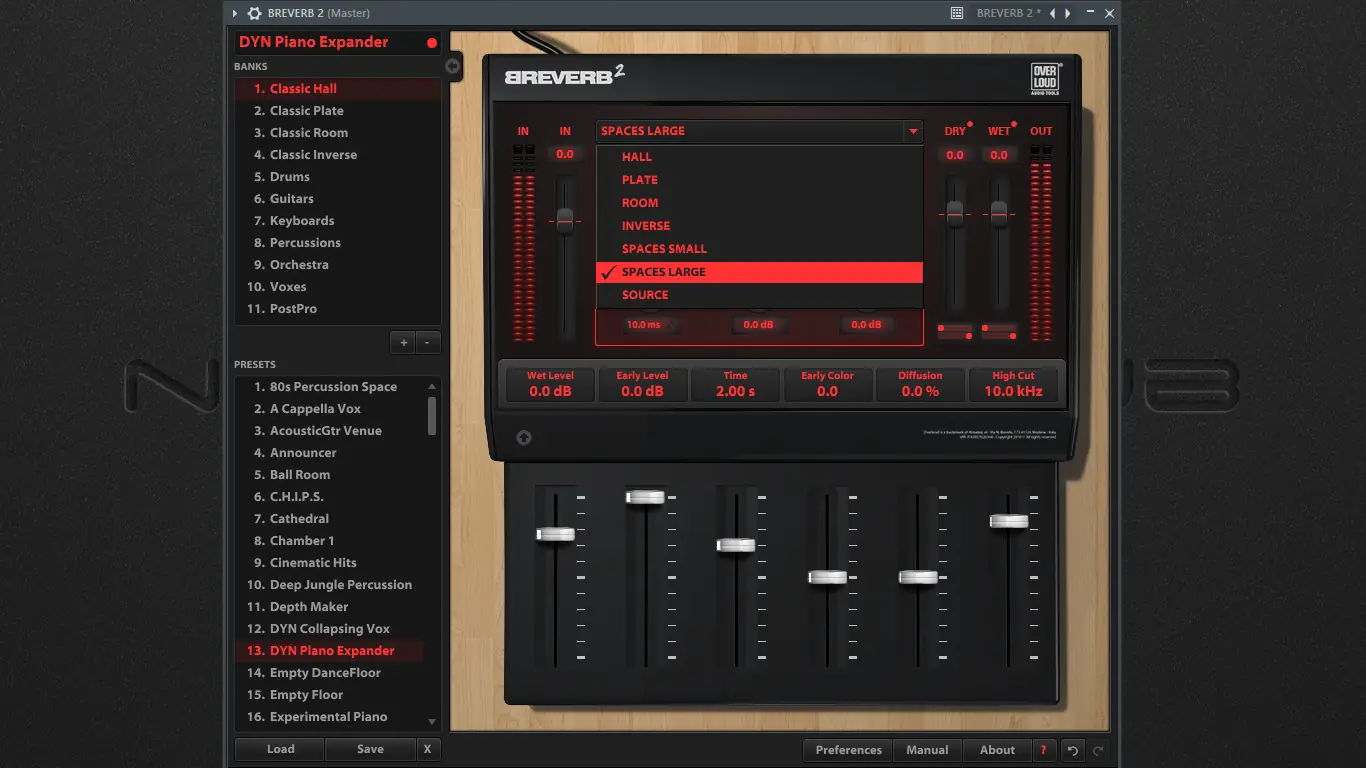The width and height of the screenshot is (1366, 768).
Task: Click the red question mark help icon
Action: pyautogui.click(x=1043, y=750)
